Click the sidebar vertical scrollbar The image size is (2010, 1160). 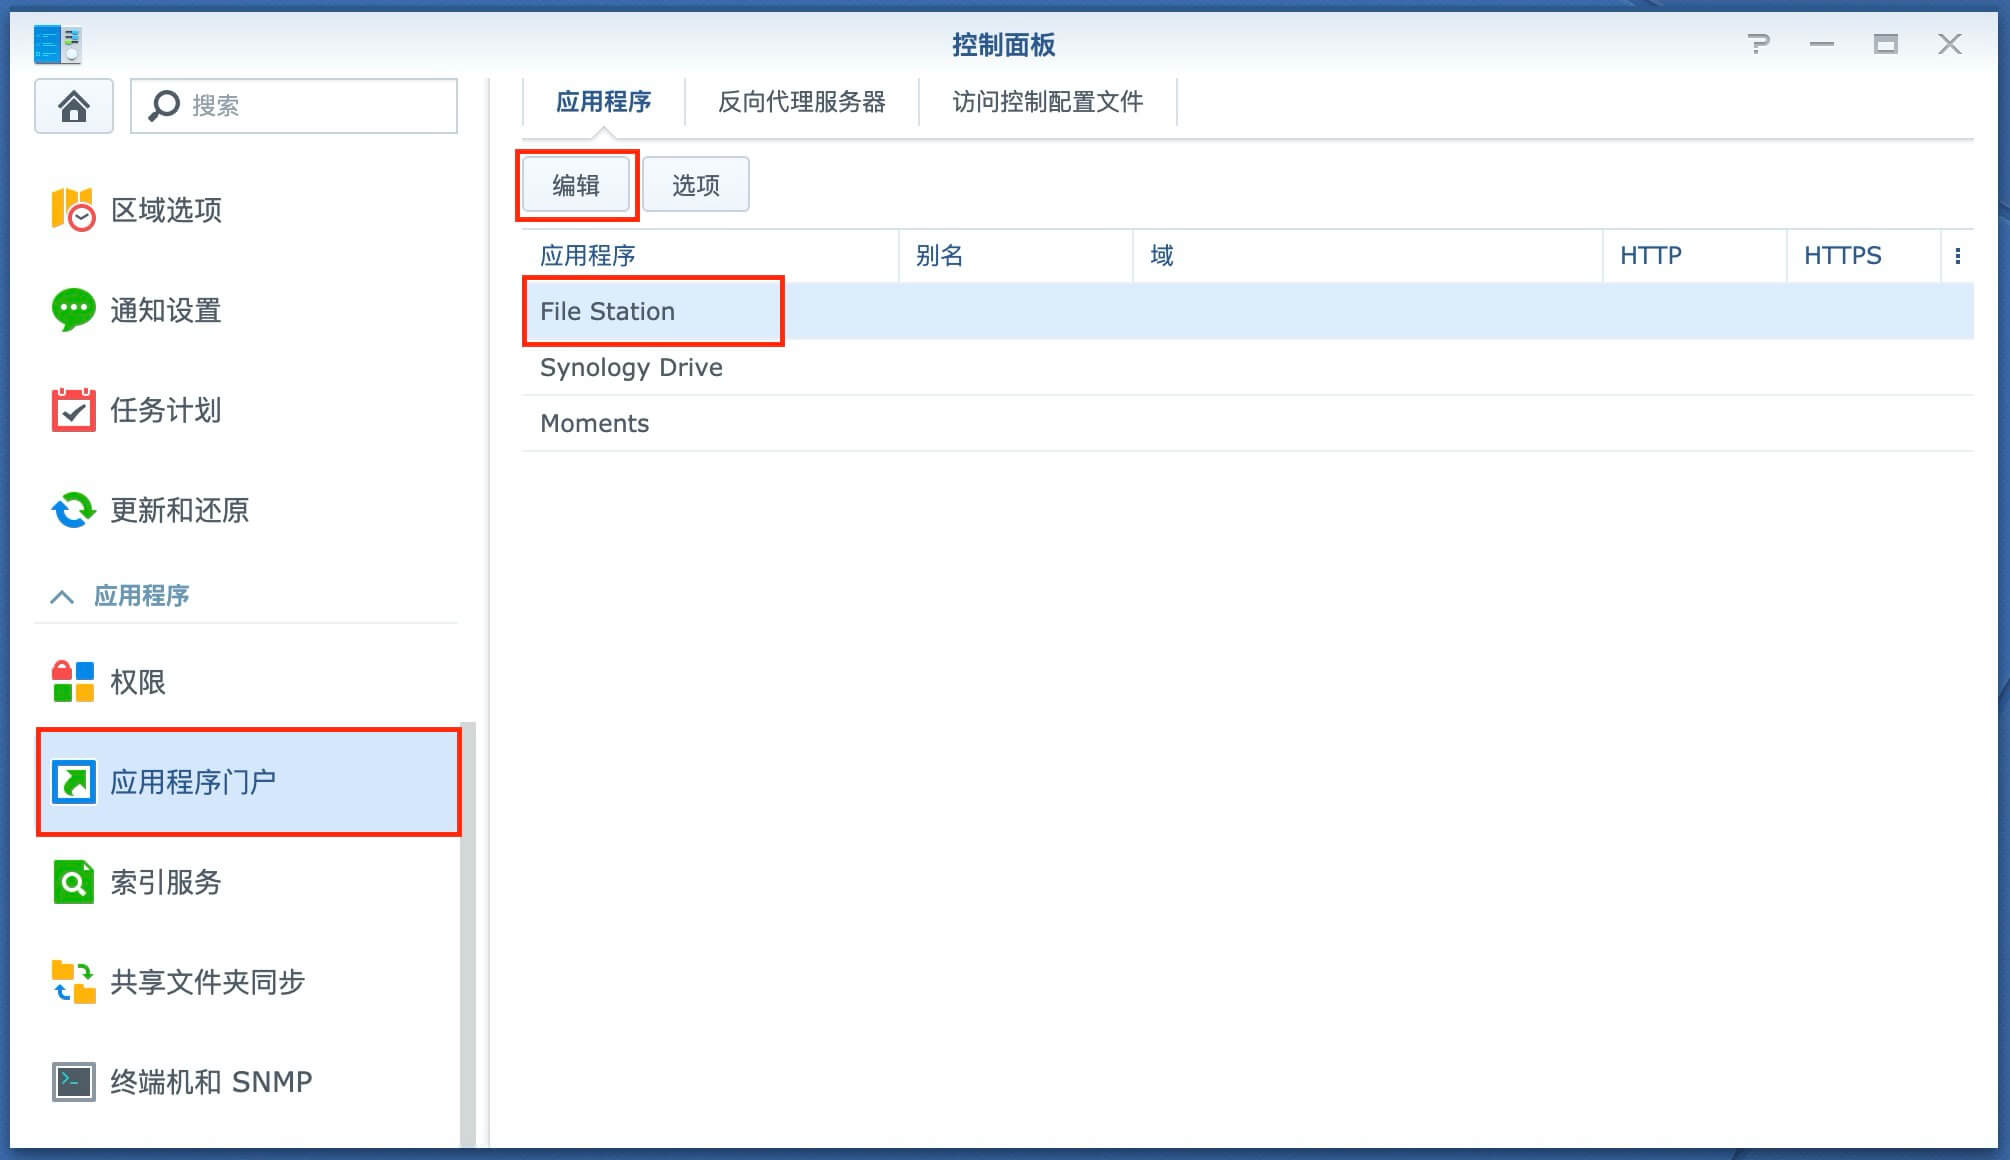pos(468,934)
